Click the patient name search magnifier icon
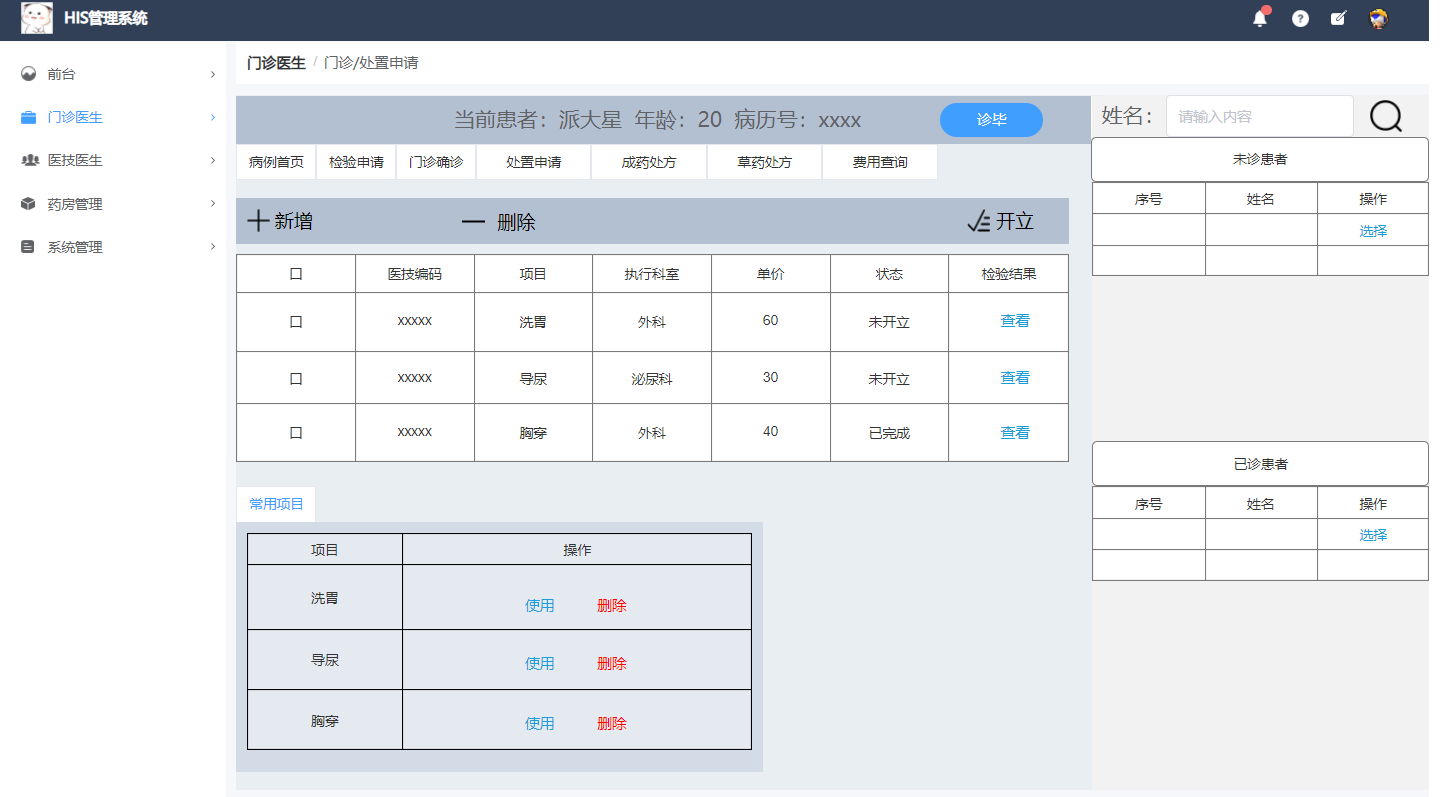The height and width of the screenshot is (797, 1442). [1386, 117]
